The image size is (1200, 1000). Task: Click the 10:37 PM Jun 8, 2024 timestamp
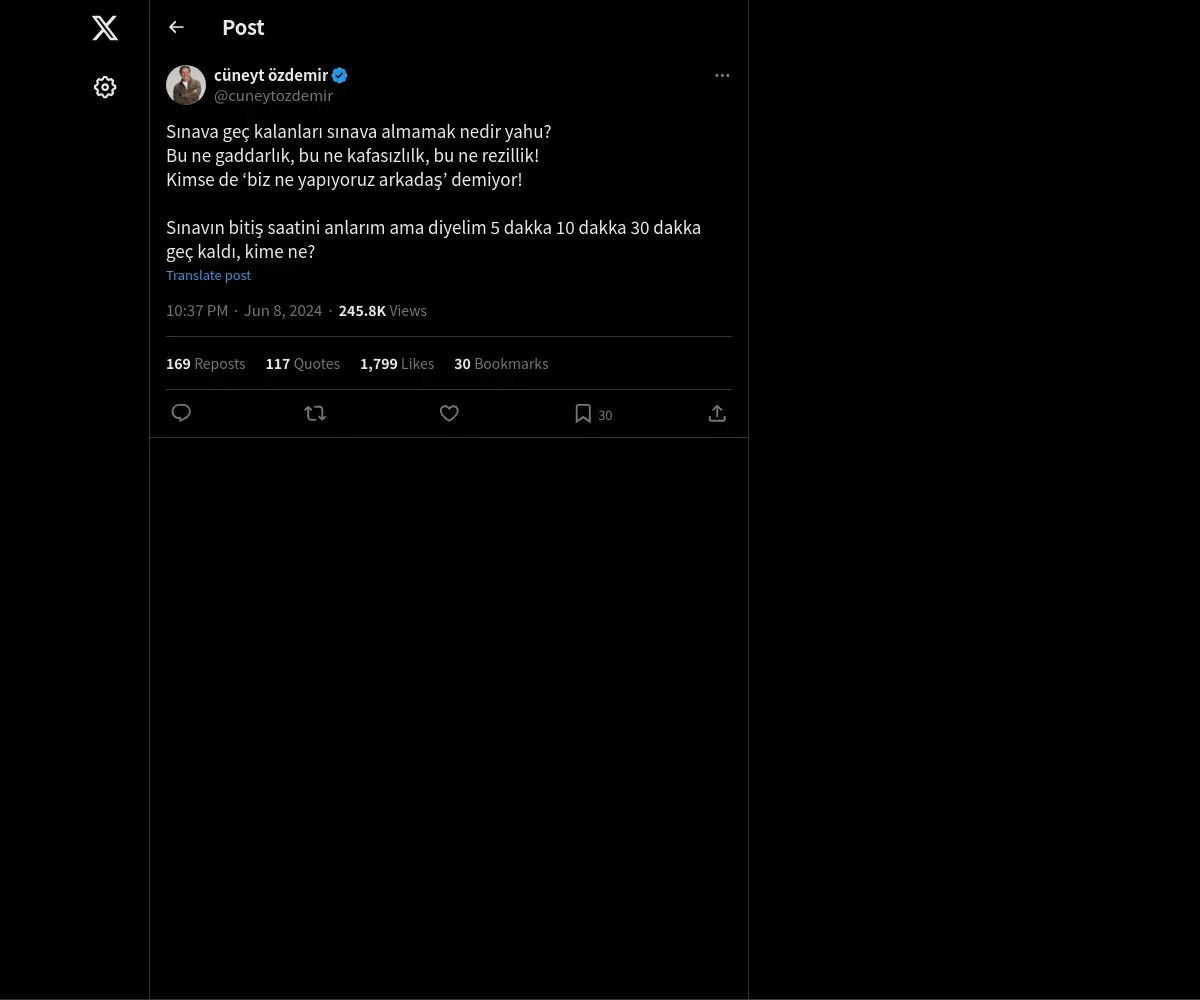(x=244, y=311)
